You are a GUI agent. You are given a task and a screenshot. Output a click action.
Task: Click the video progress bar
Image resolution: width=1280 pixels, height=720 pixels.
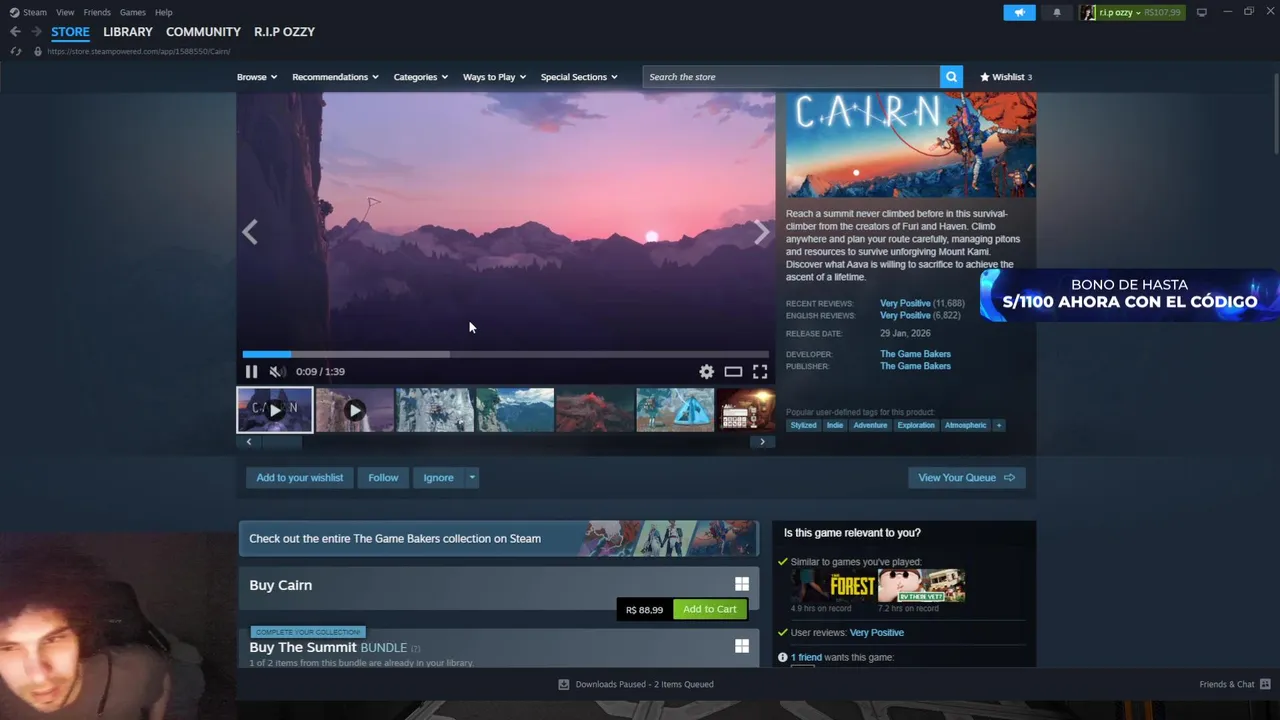pyautogui.click(x=505, y=354)
